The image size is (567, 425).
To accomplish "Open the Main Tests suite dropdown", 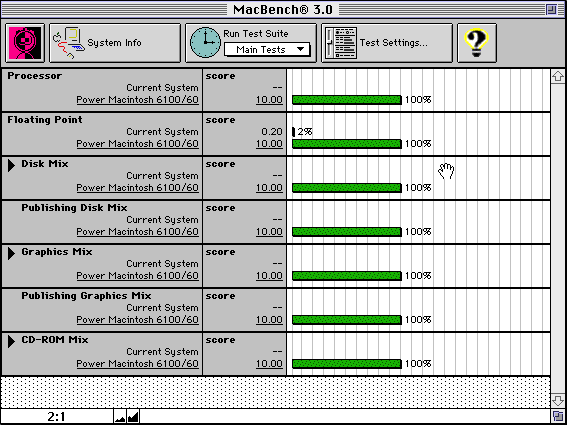I will (x=267, y=50).
